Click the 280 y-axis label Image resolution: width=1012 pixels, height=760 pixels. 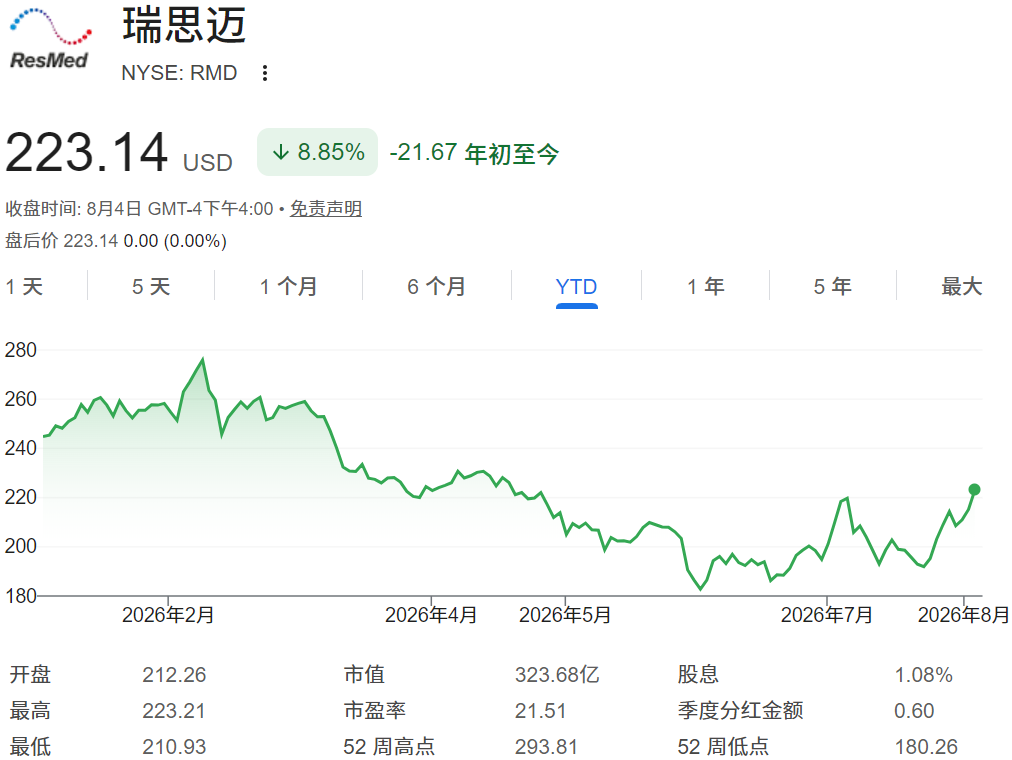[x=21, y=350]
